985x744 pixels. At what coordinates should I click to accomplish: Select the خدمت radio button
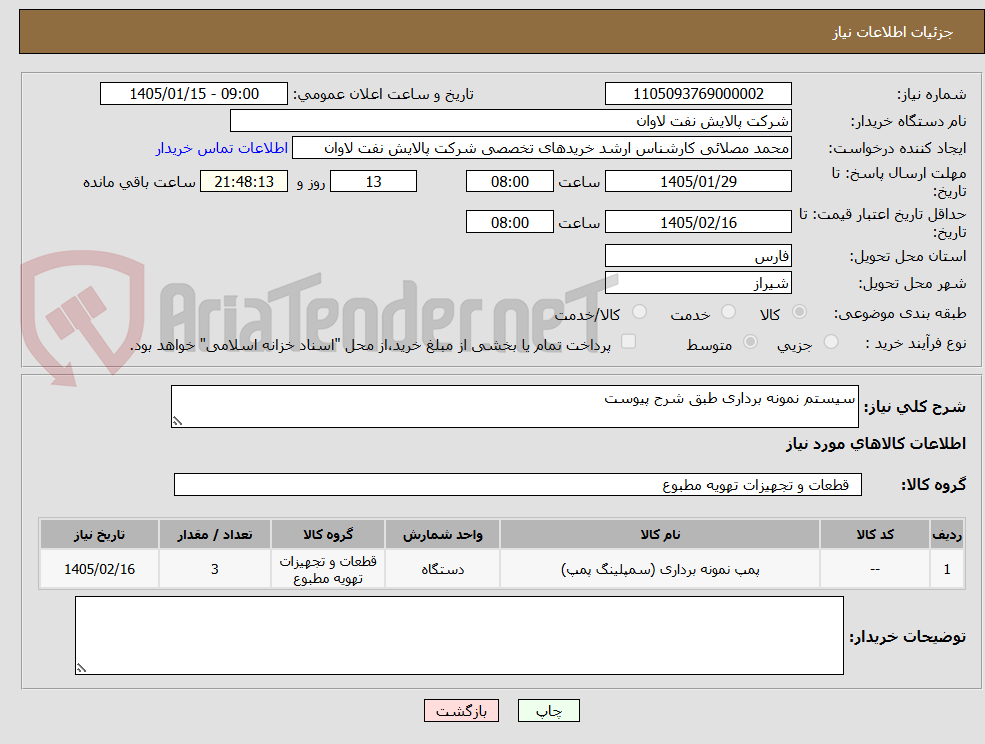[x=728, y=312]
